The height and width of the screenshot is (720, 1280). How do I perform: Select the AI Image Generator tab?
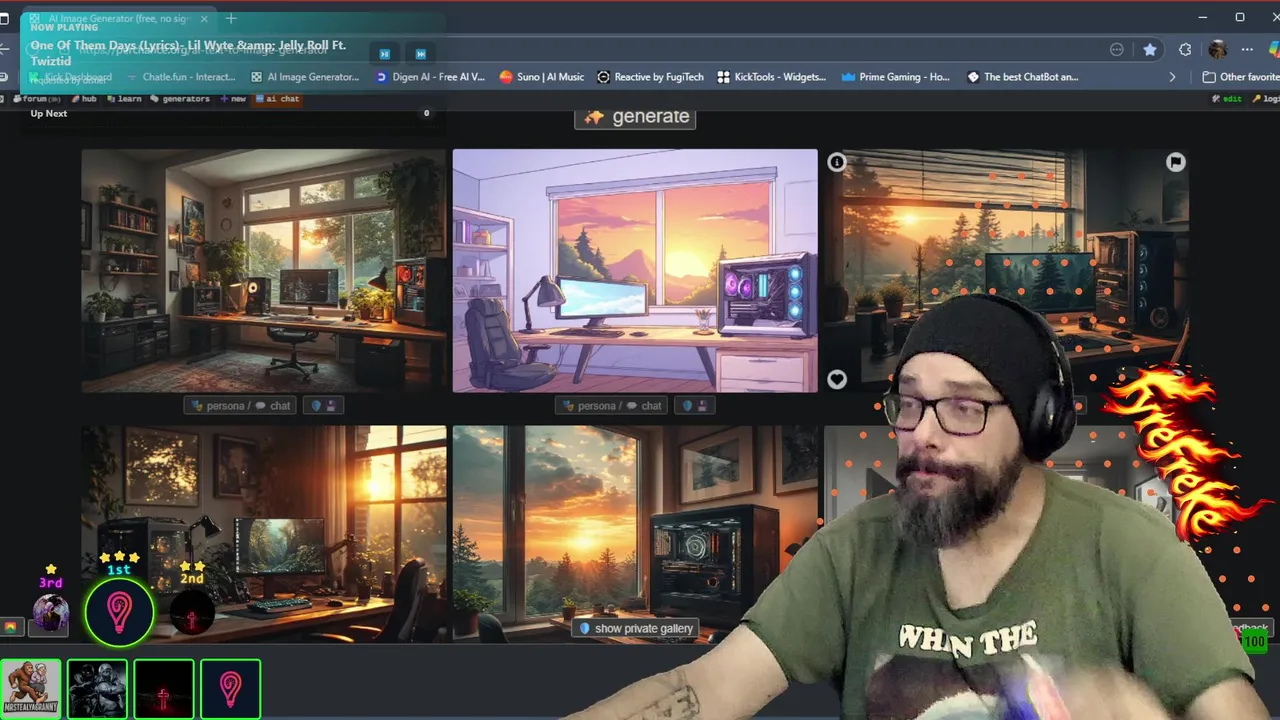click(x=118, y=18)
